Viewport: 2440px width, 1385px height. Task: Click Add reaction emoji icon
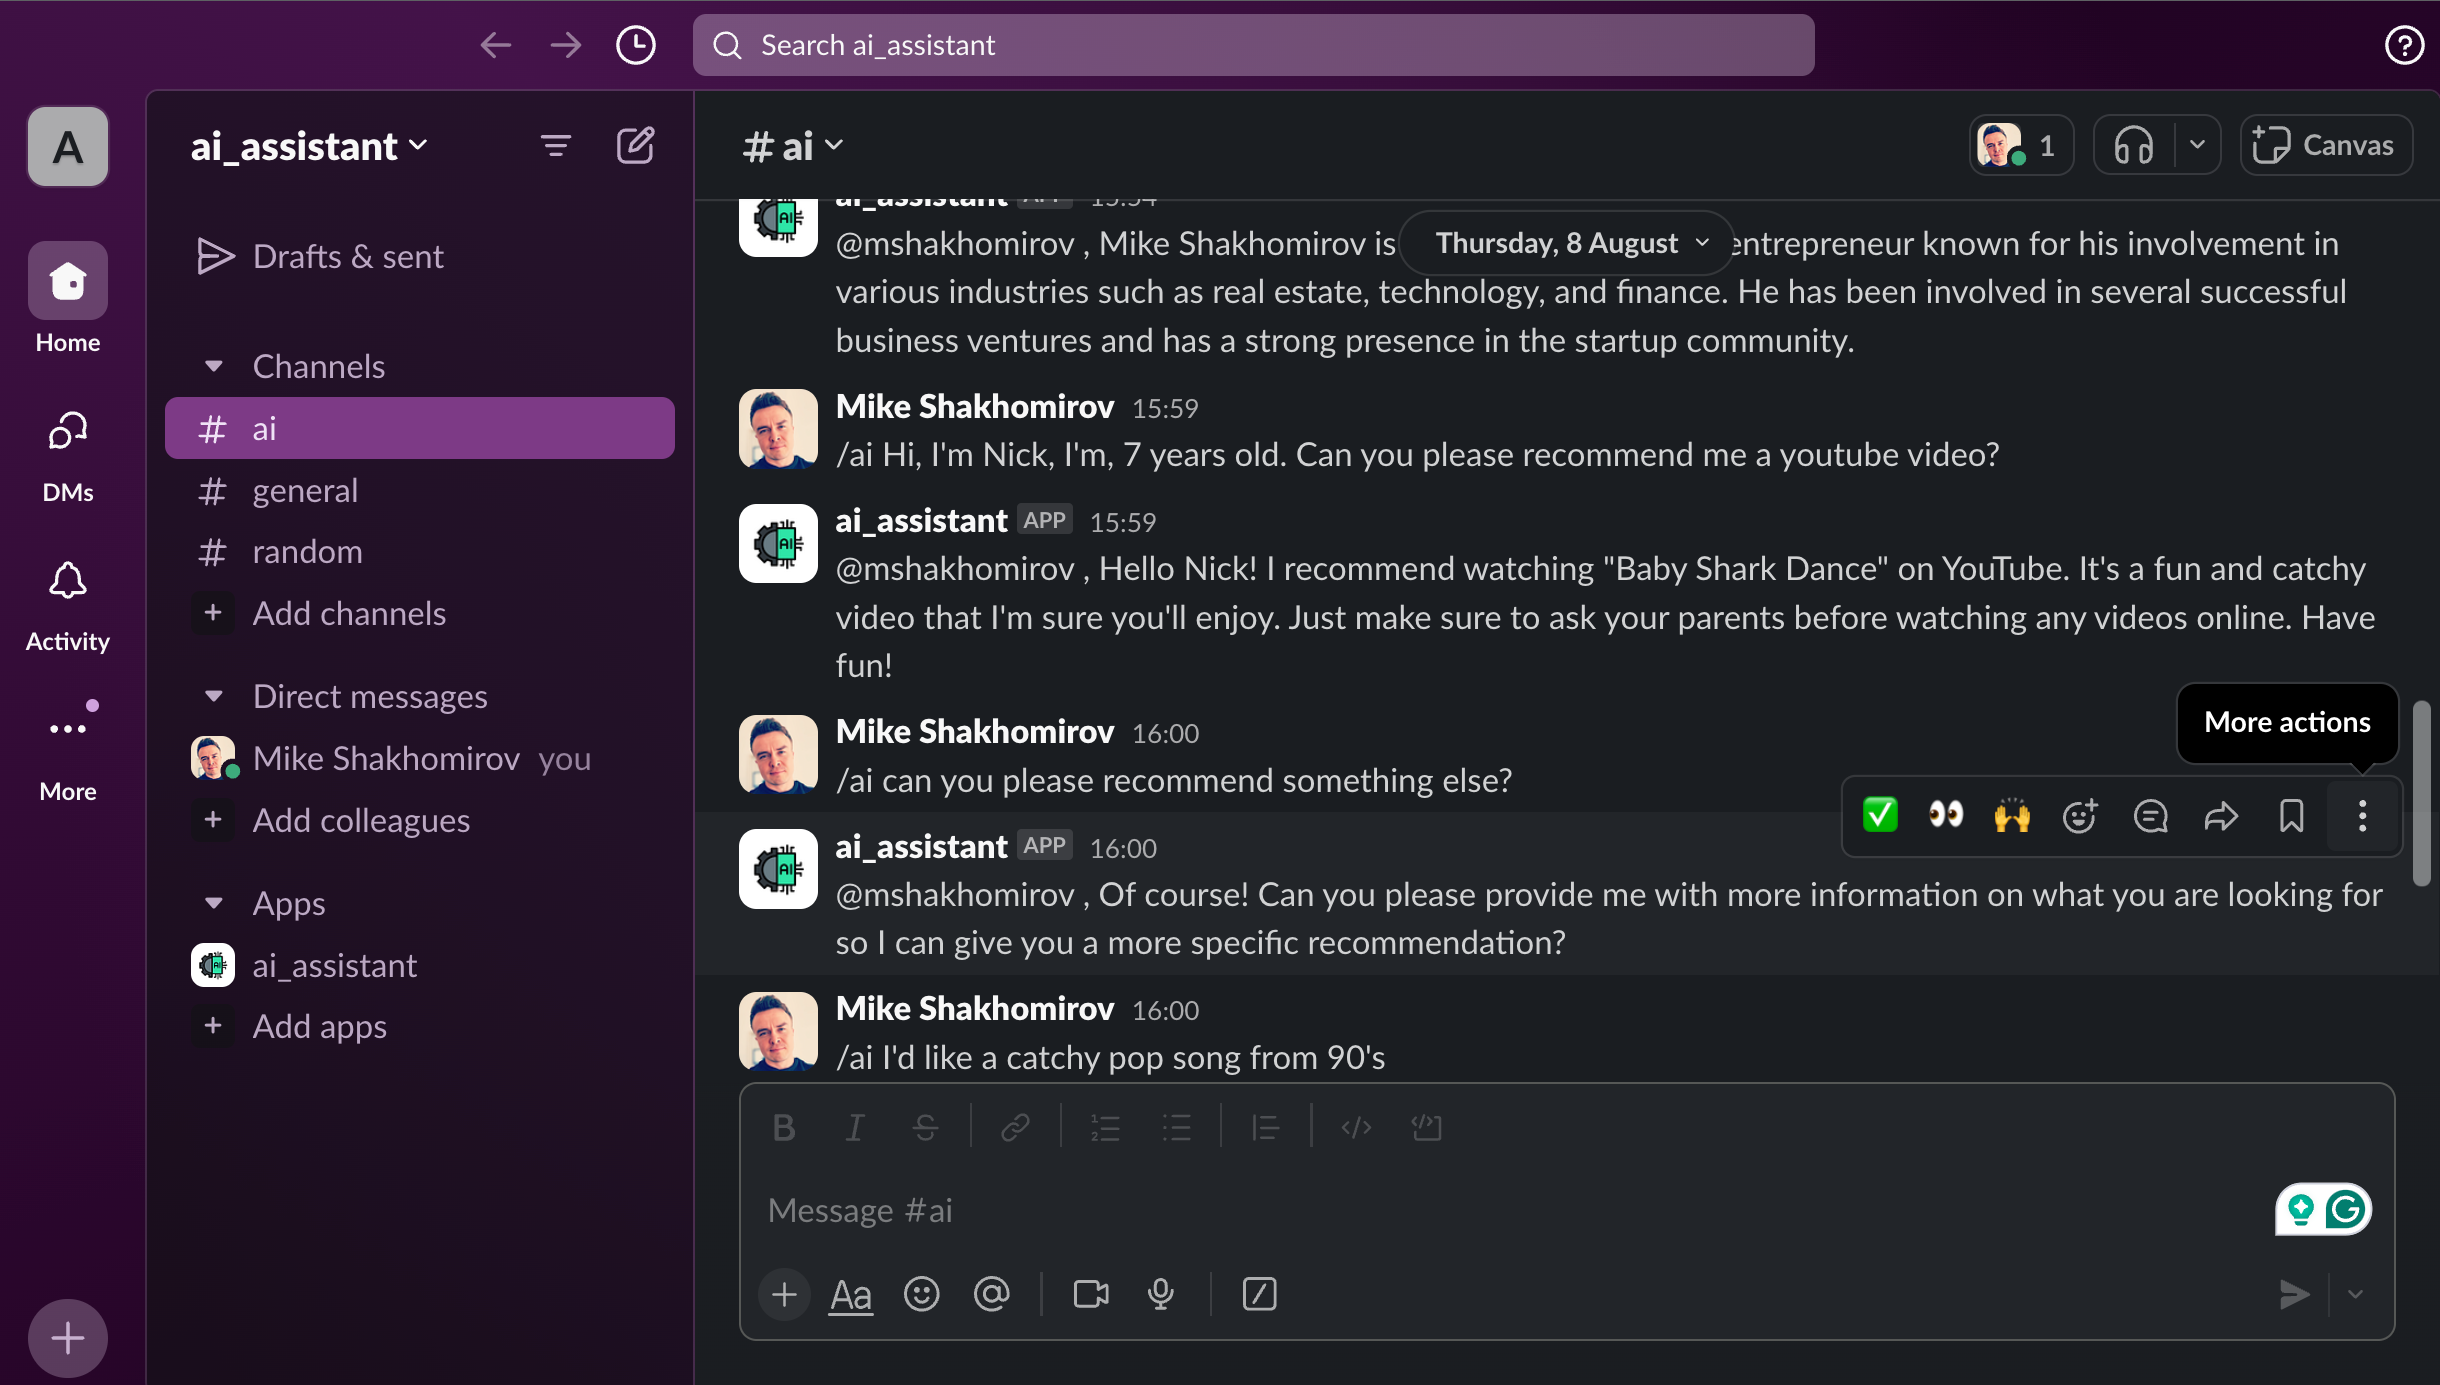pos(2080,816)
